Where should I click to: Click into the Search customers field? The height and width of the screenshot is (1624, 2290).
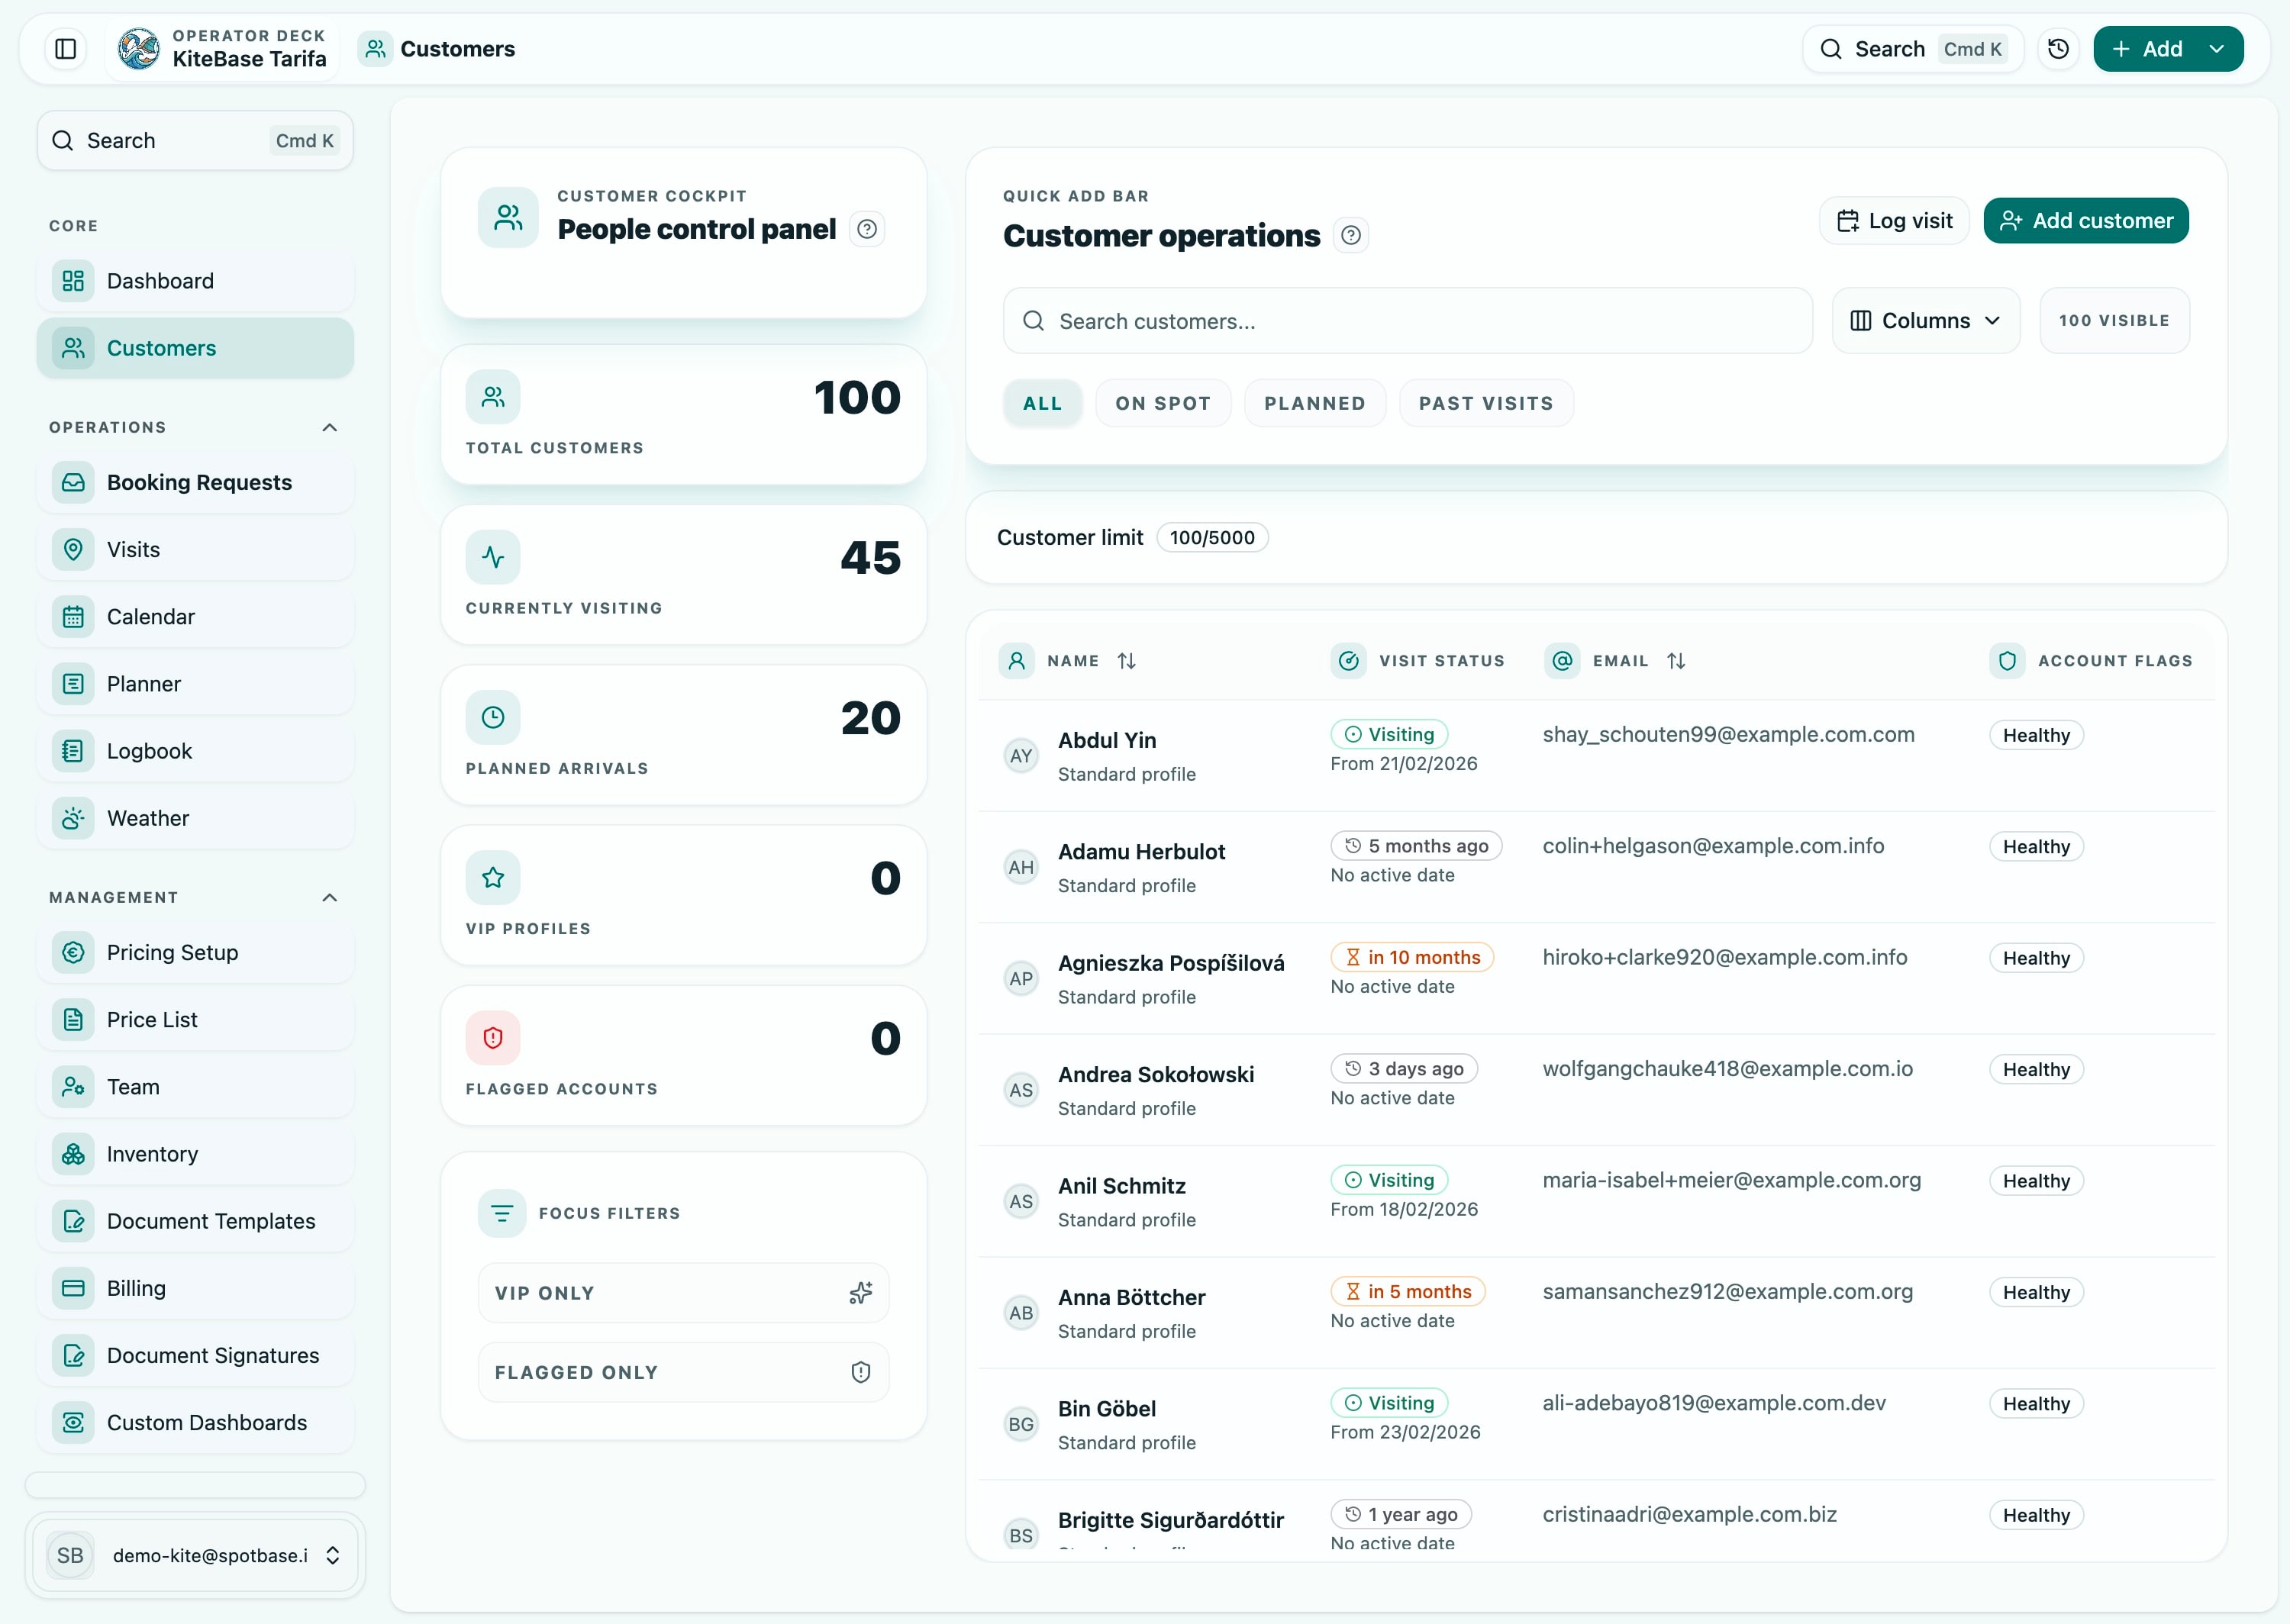click(x=1400, y=321)
